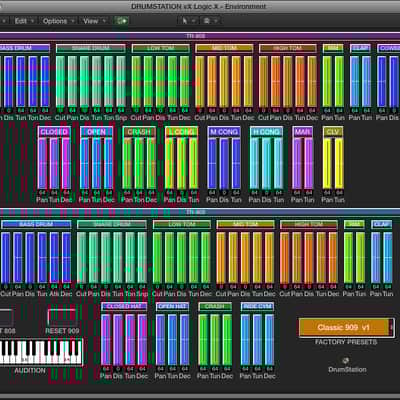Click the 808 Snare Drum Snp slider
This screenshot has height=400, width=400.
121,81
